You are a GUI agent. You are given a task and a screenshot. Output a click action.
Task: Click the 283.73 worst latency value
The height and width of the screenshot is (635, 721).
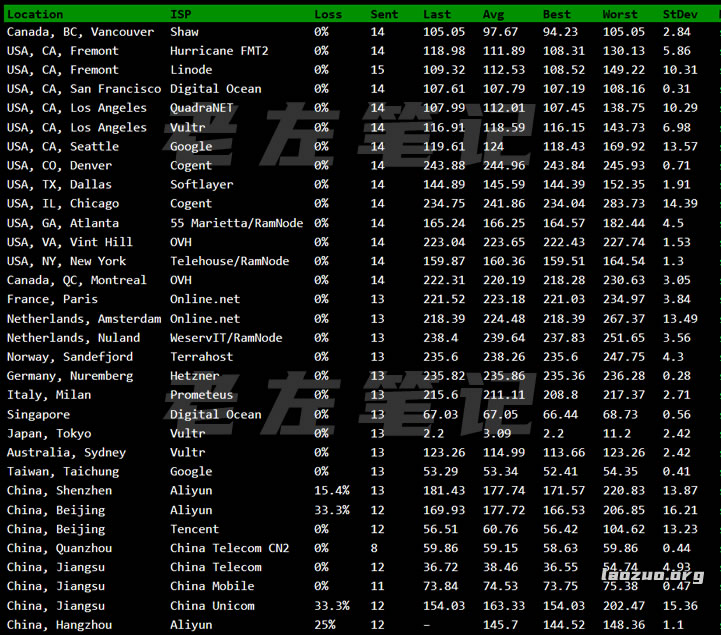point(624,204)
